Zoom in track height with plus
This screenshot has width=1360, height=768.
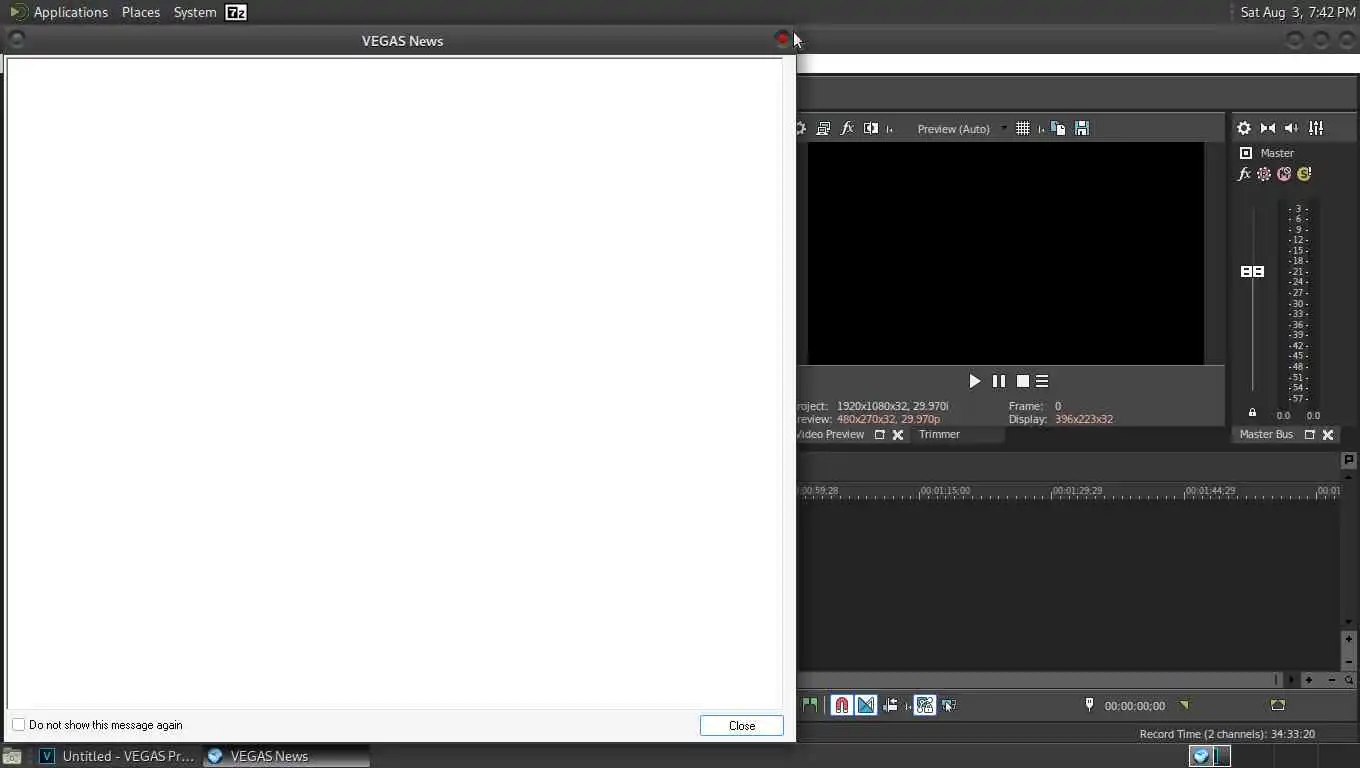point(1348,639)
